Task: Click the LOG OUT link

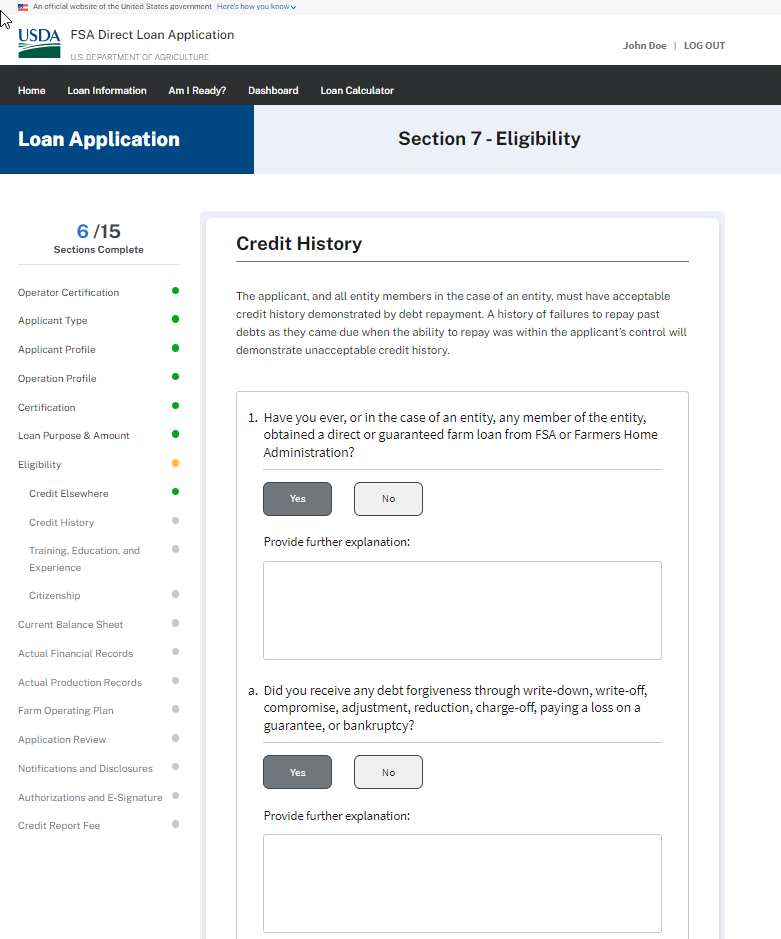Action: 704,46
